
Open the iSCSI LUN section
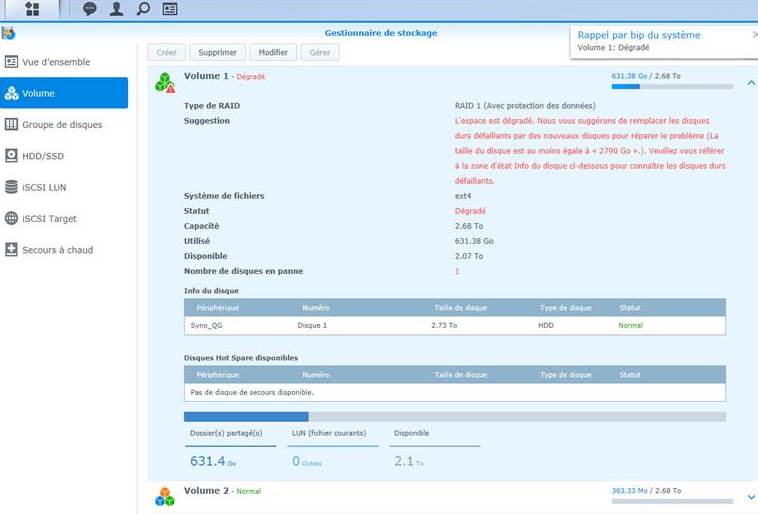(x=44, y=187)
